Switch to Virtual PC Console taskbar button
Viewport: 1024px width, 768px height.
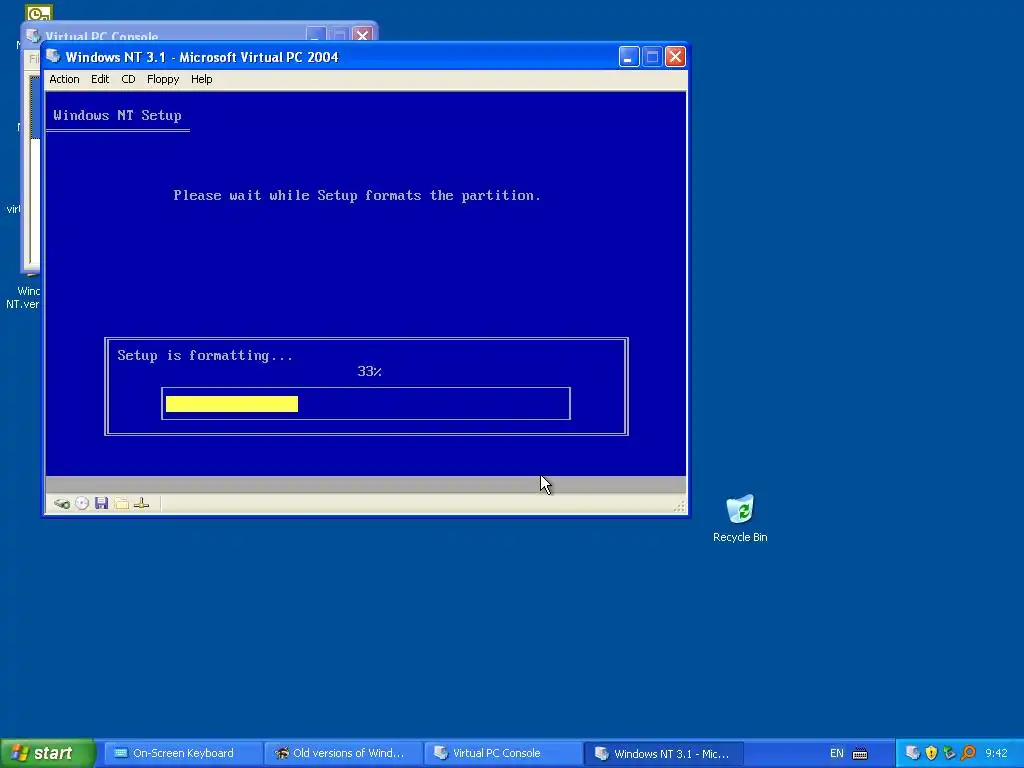click(x=504, y=753)
